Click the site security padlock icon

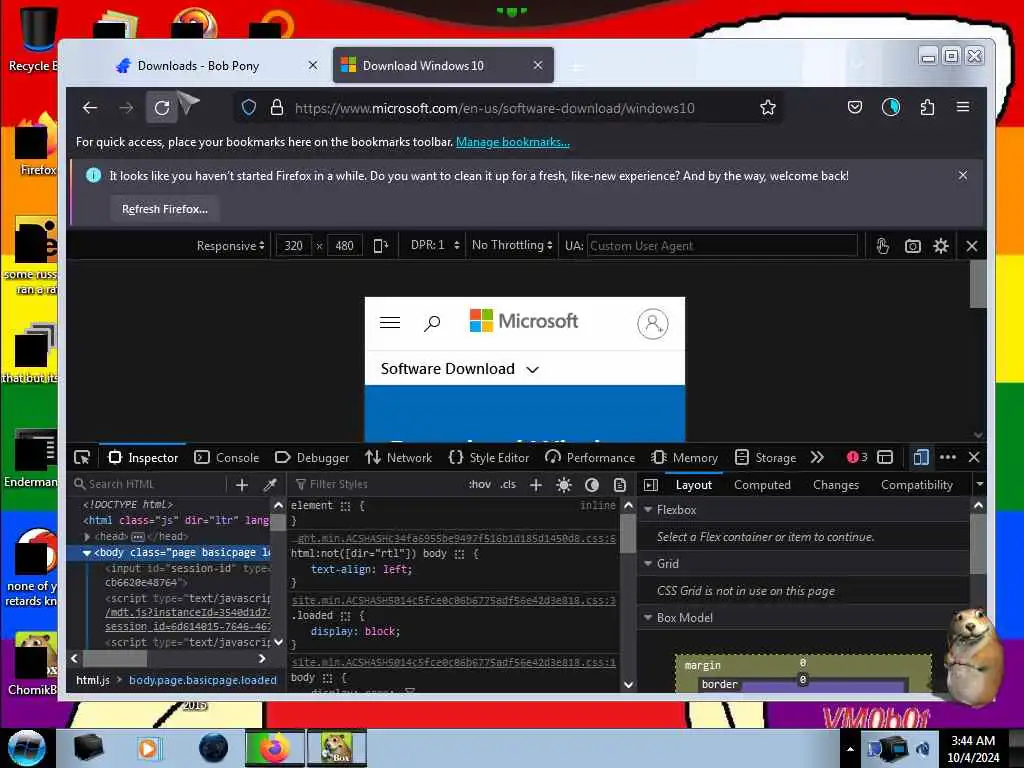[x=277, y=108]
